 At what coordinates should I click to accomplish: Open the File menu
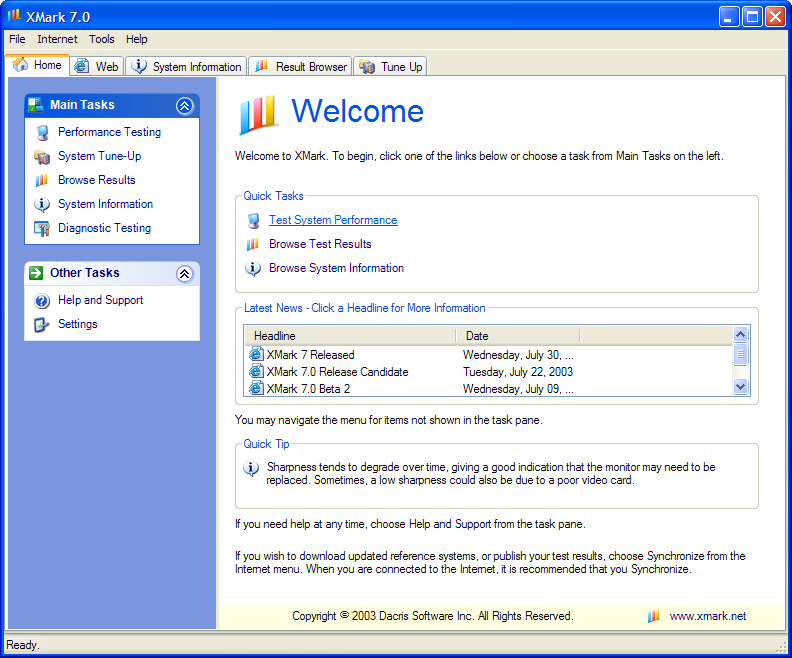17,39
